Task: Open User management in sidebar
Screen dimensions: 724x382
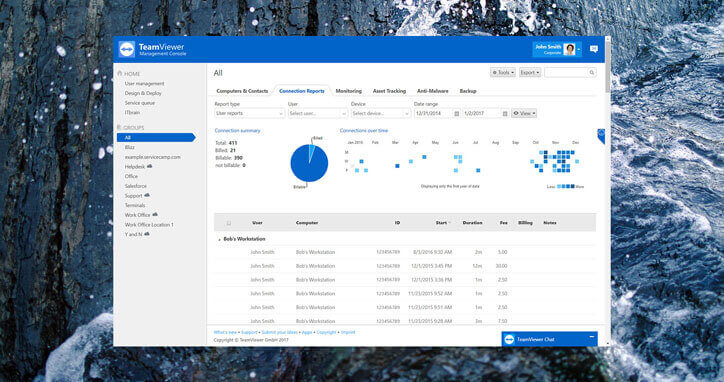Action: point(145,84)
